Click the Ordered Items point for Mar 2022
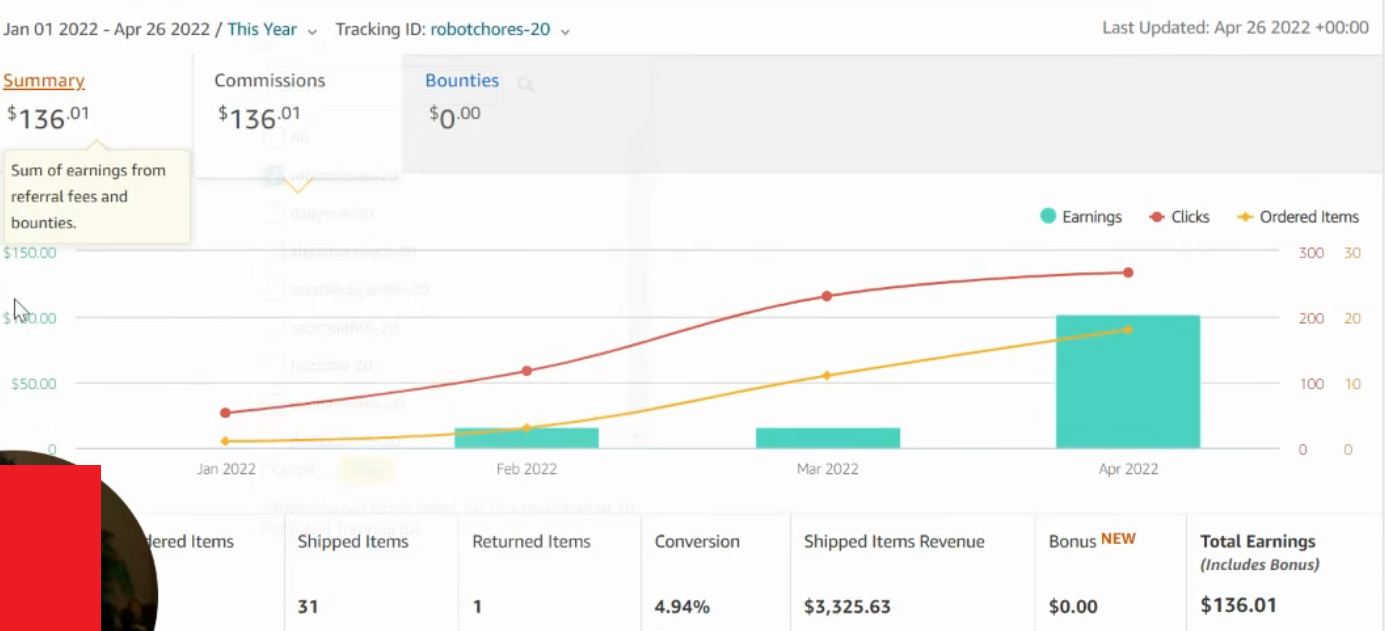This screenshot has height=631, width=1385. pos(827,376)
